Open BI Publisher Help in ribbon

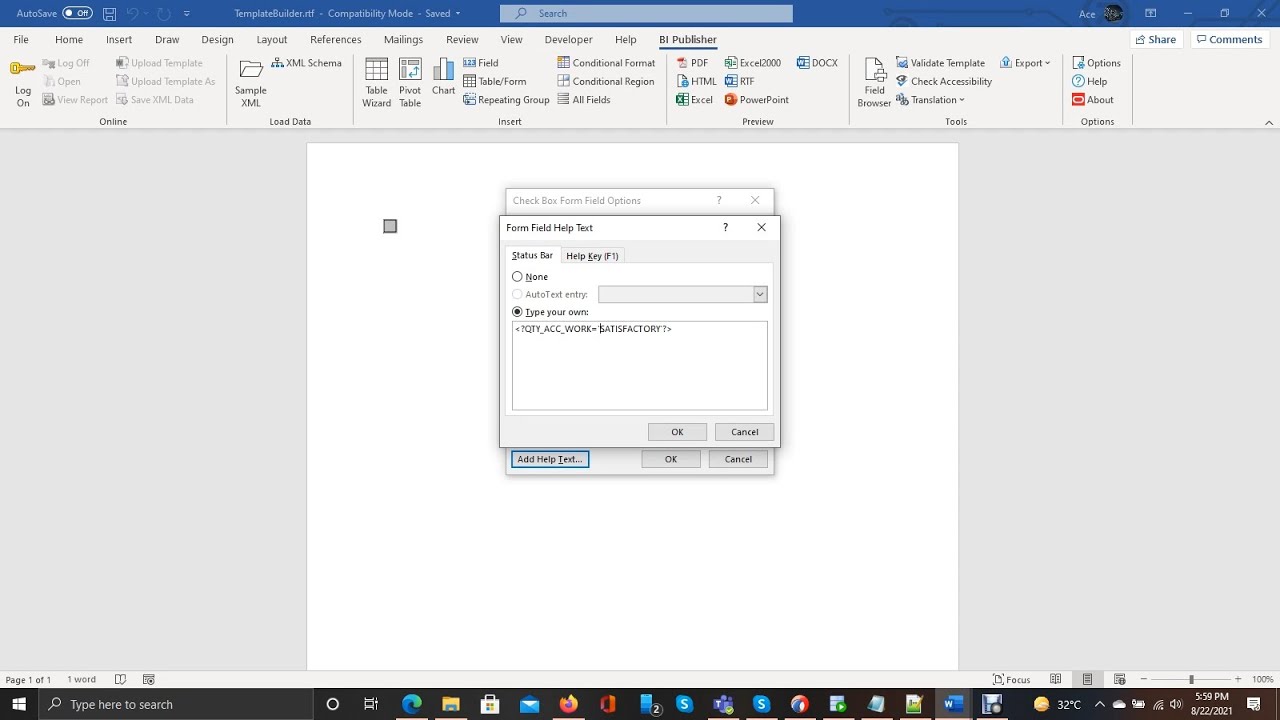1089,82
